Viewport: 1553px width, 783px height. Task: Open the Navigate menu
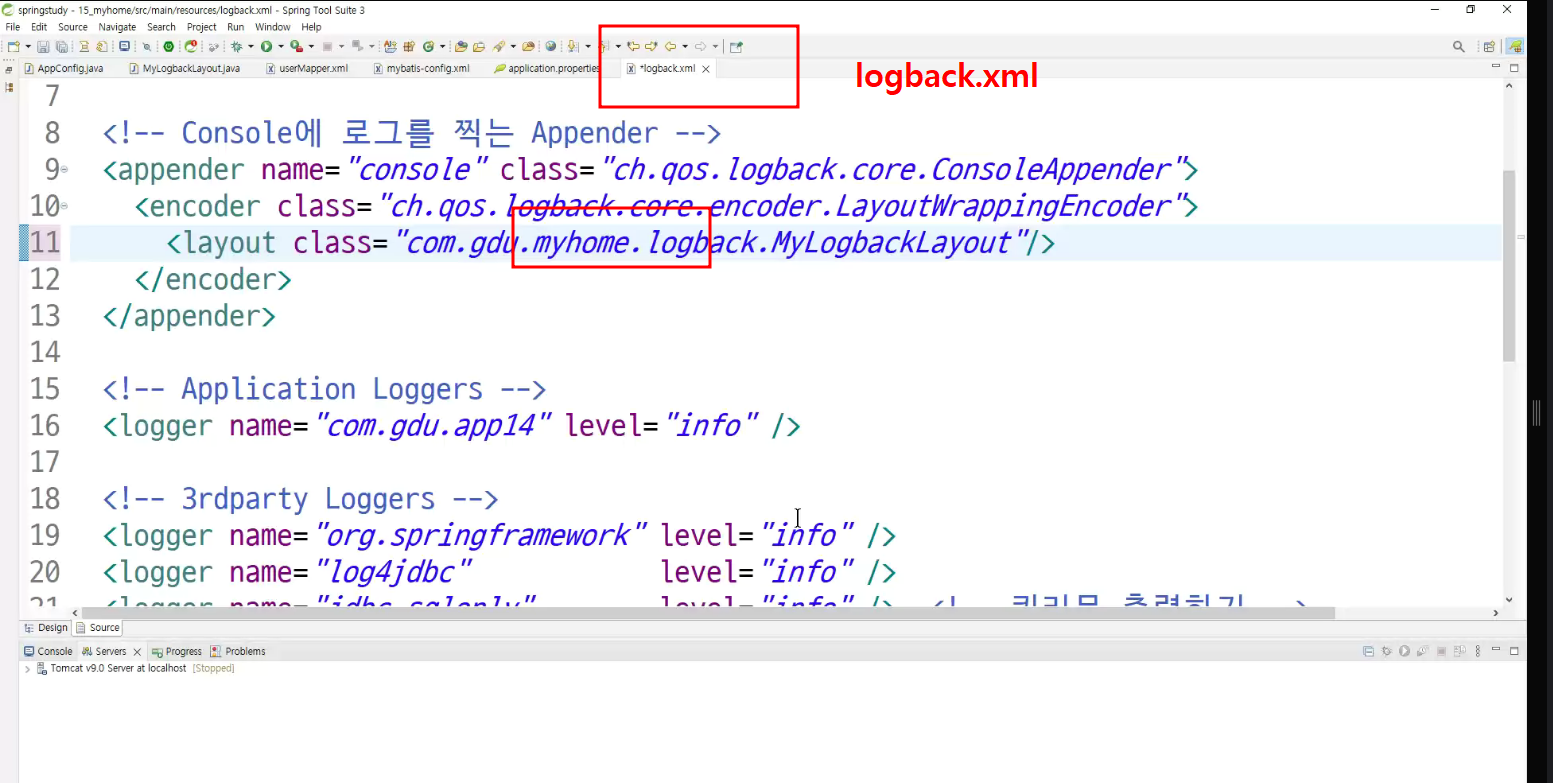point(117,27)
